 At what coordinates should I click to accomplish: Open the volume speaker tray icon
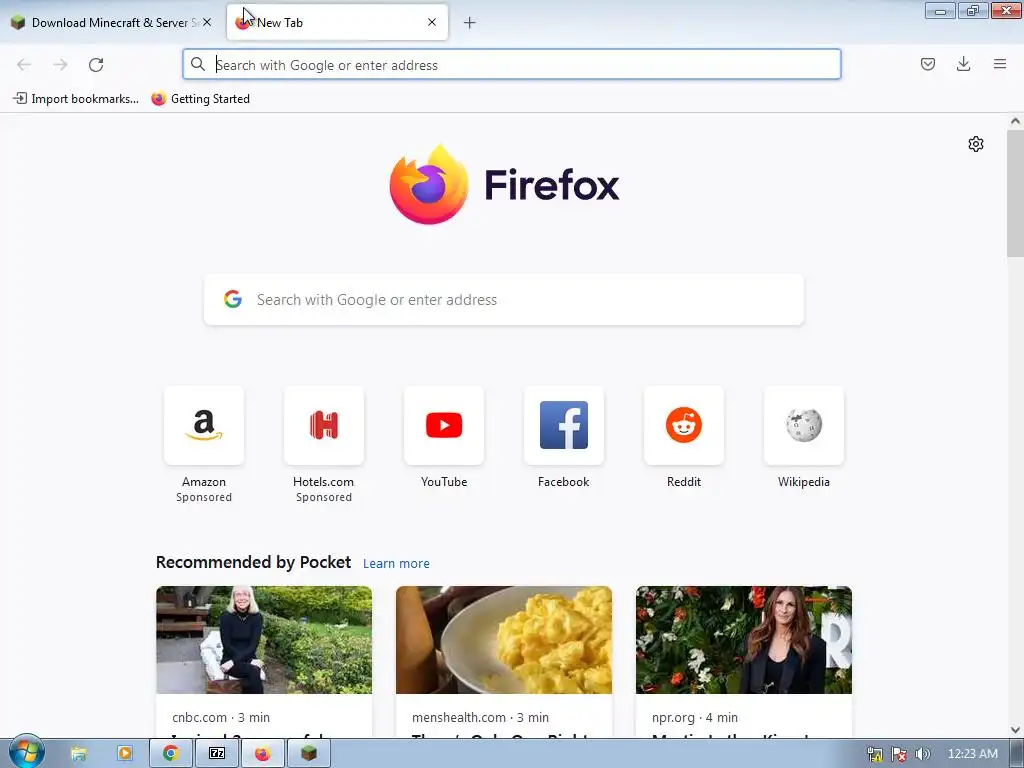tap(922, 754)
